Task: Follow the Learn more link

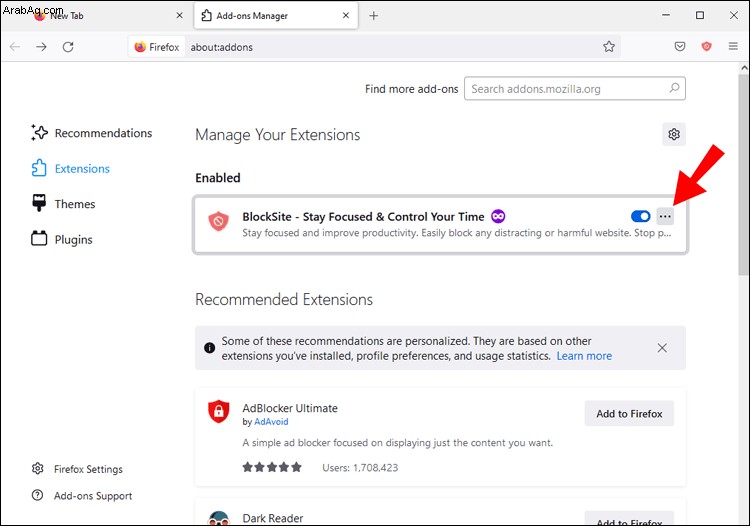Action: (x=584, y=356)
